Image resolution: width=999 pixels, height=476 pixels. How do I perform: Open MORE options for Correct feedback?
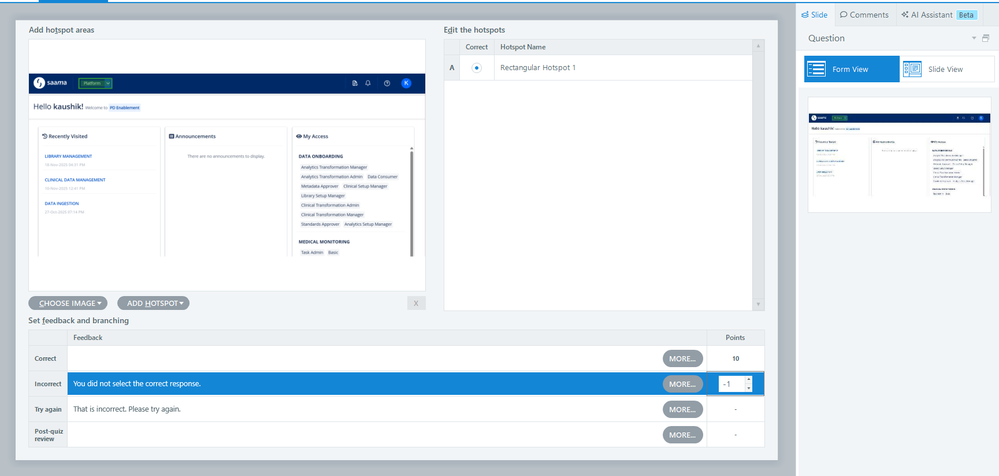click(682, 359)
